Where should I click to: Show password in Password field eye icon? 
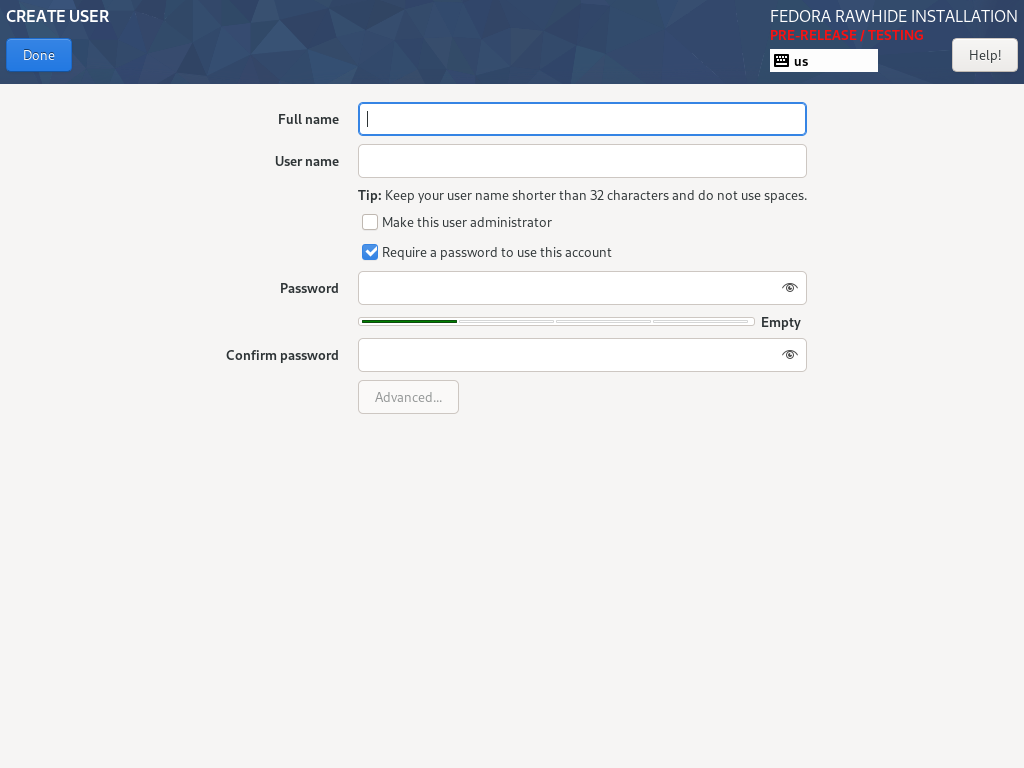[x=790, y=288]
